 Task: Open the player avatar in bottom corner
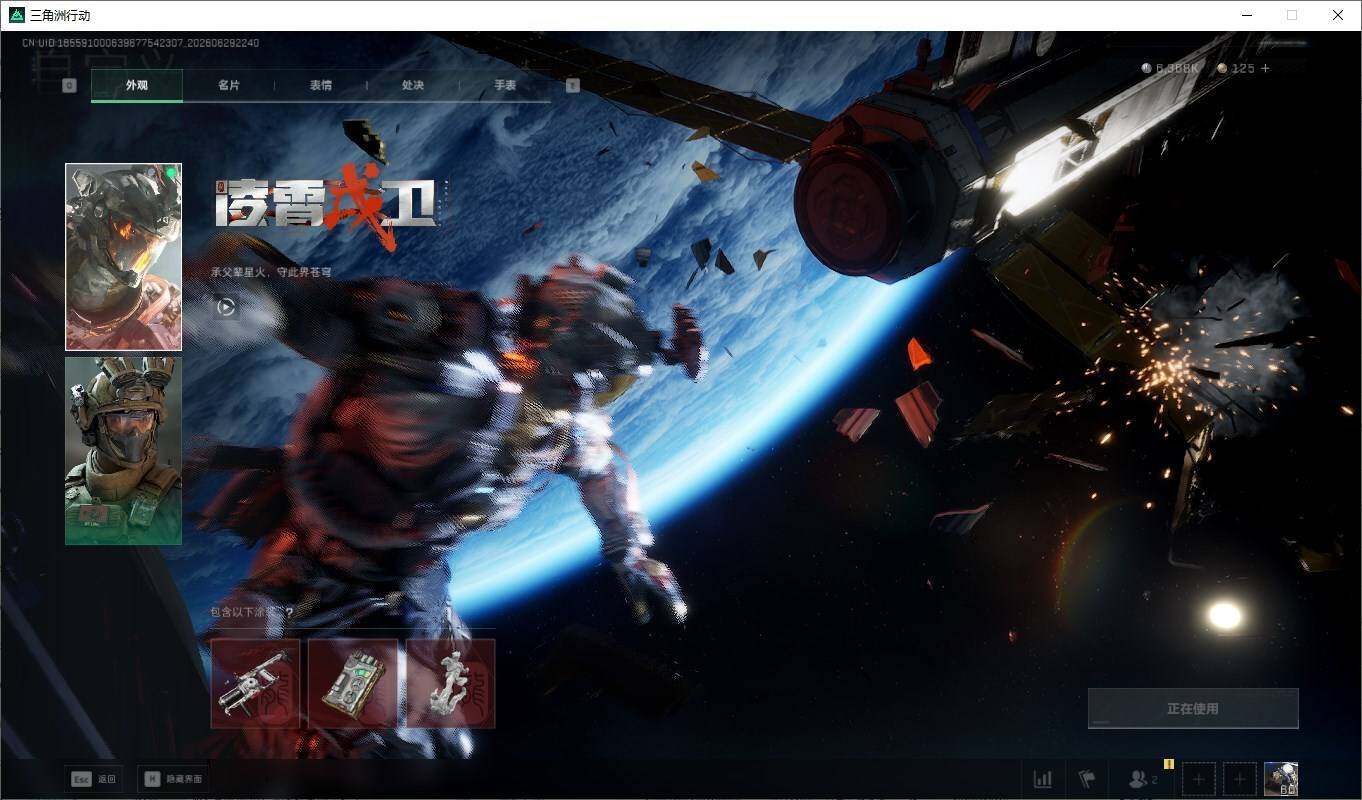point(1281,779)
